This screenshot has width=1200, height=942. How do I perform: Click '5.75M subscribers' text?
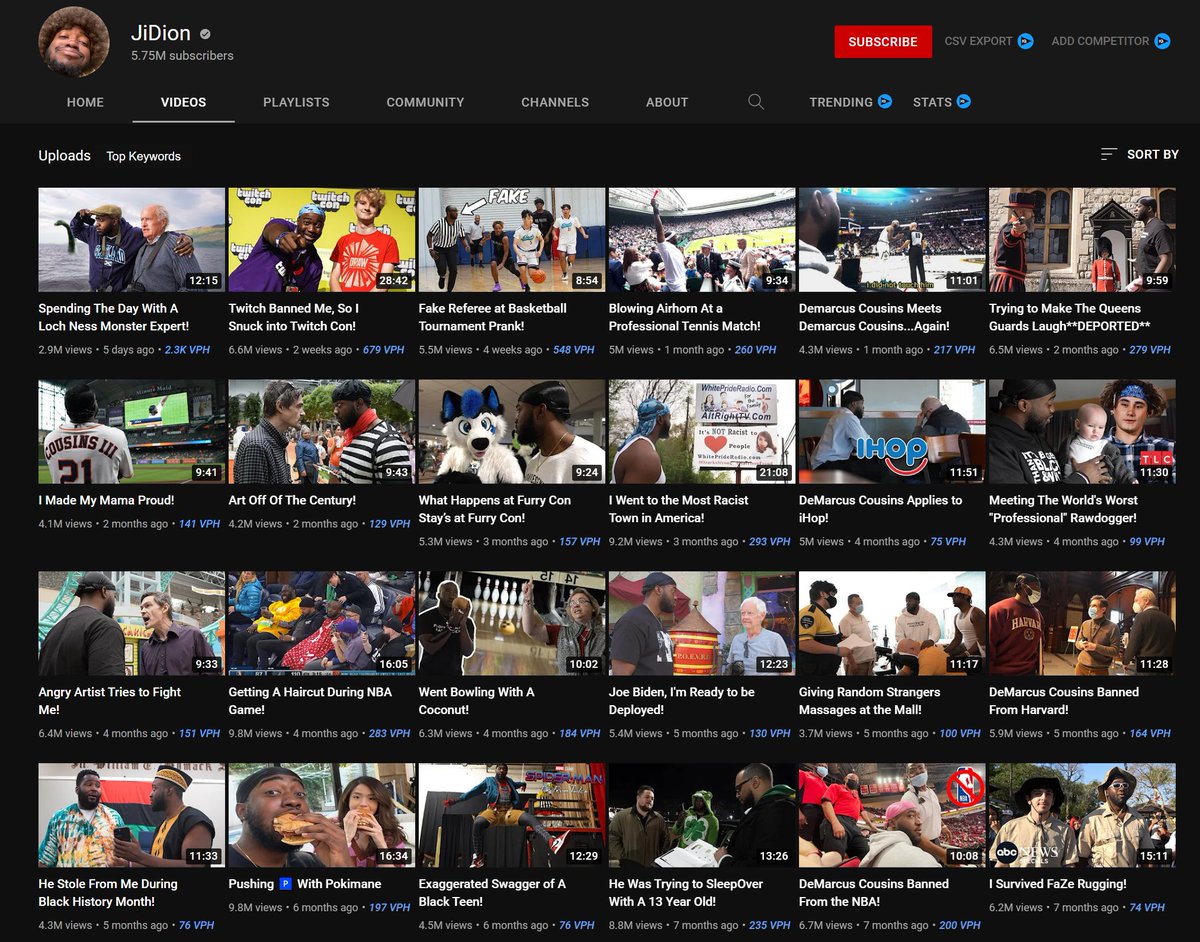[x=182, y=56]
